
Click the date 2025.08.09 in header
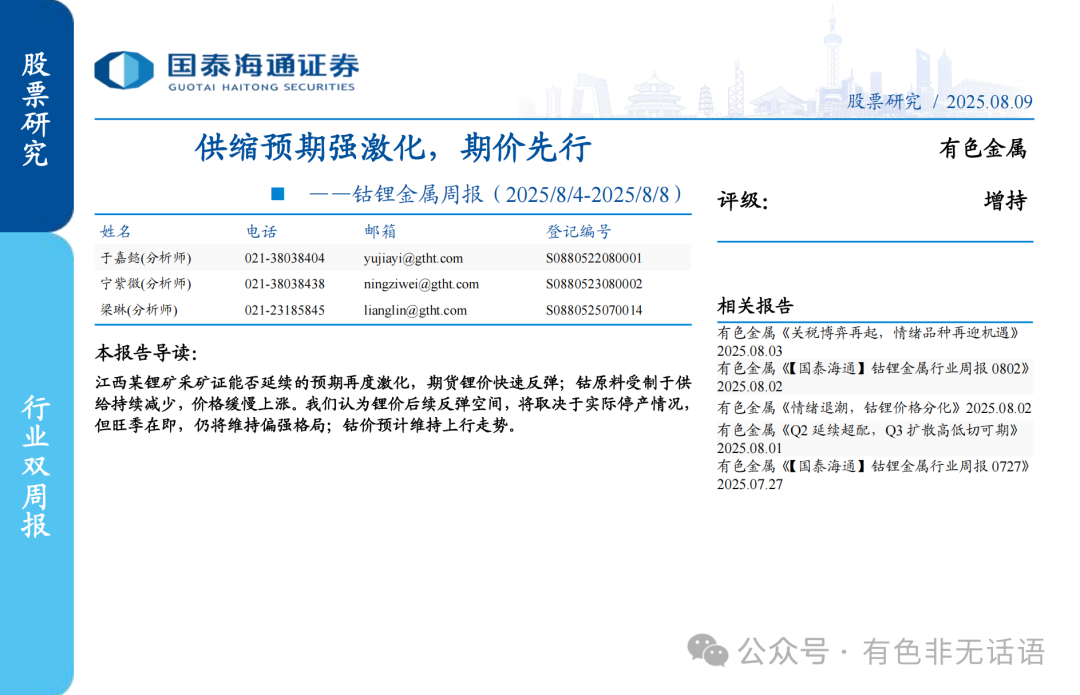pyautogui.click(x=989, y=102)
